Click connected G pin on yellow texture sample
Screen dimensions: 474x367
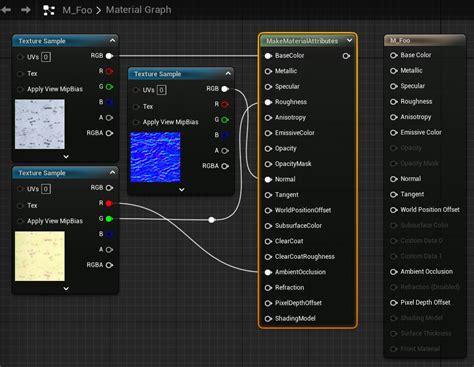[x=109, y=219]
